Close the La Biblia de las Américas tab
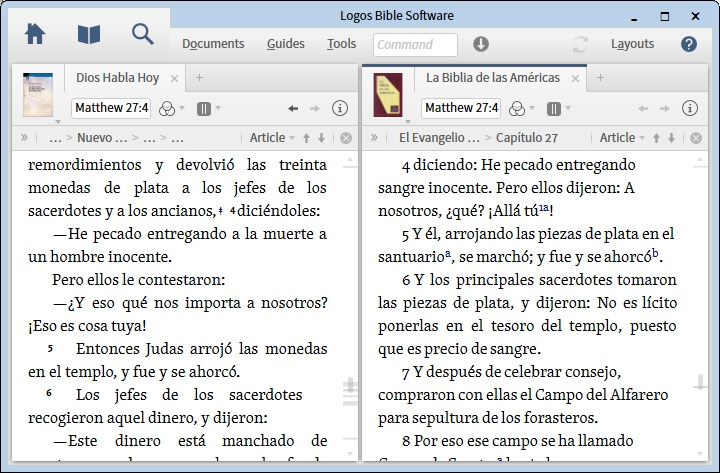Screen dimensions: 720x473 575,79
